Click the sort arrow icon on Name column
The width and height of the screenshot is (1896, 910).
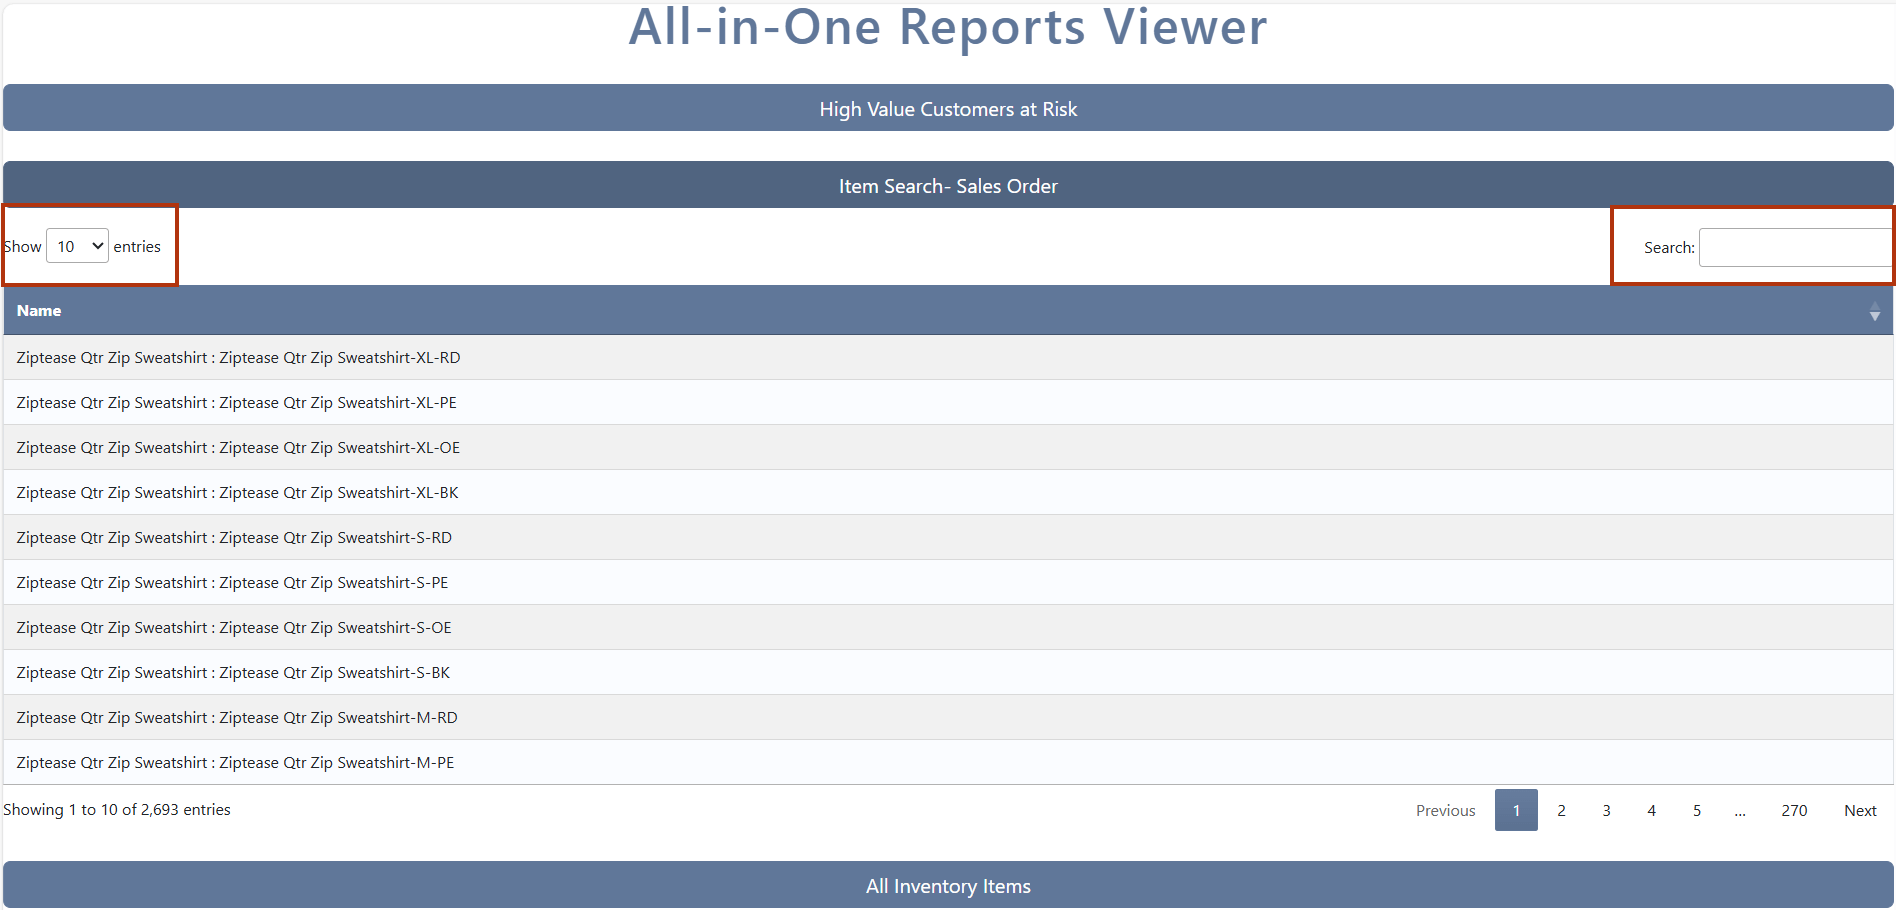pos(1874,313)
